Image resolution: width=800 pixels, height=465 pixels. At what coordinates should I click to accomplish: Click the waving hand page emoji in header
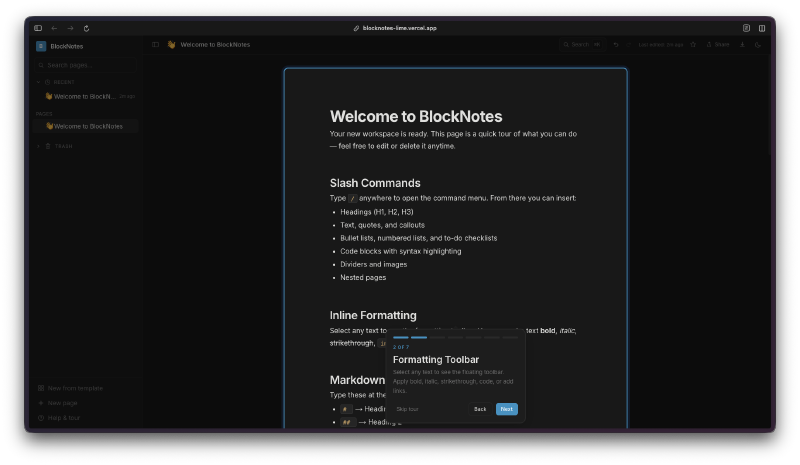171,44
